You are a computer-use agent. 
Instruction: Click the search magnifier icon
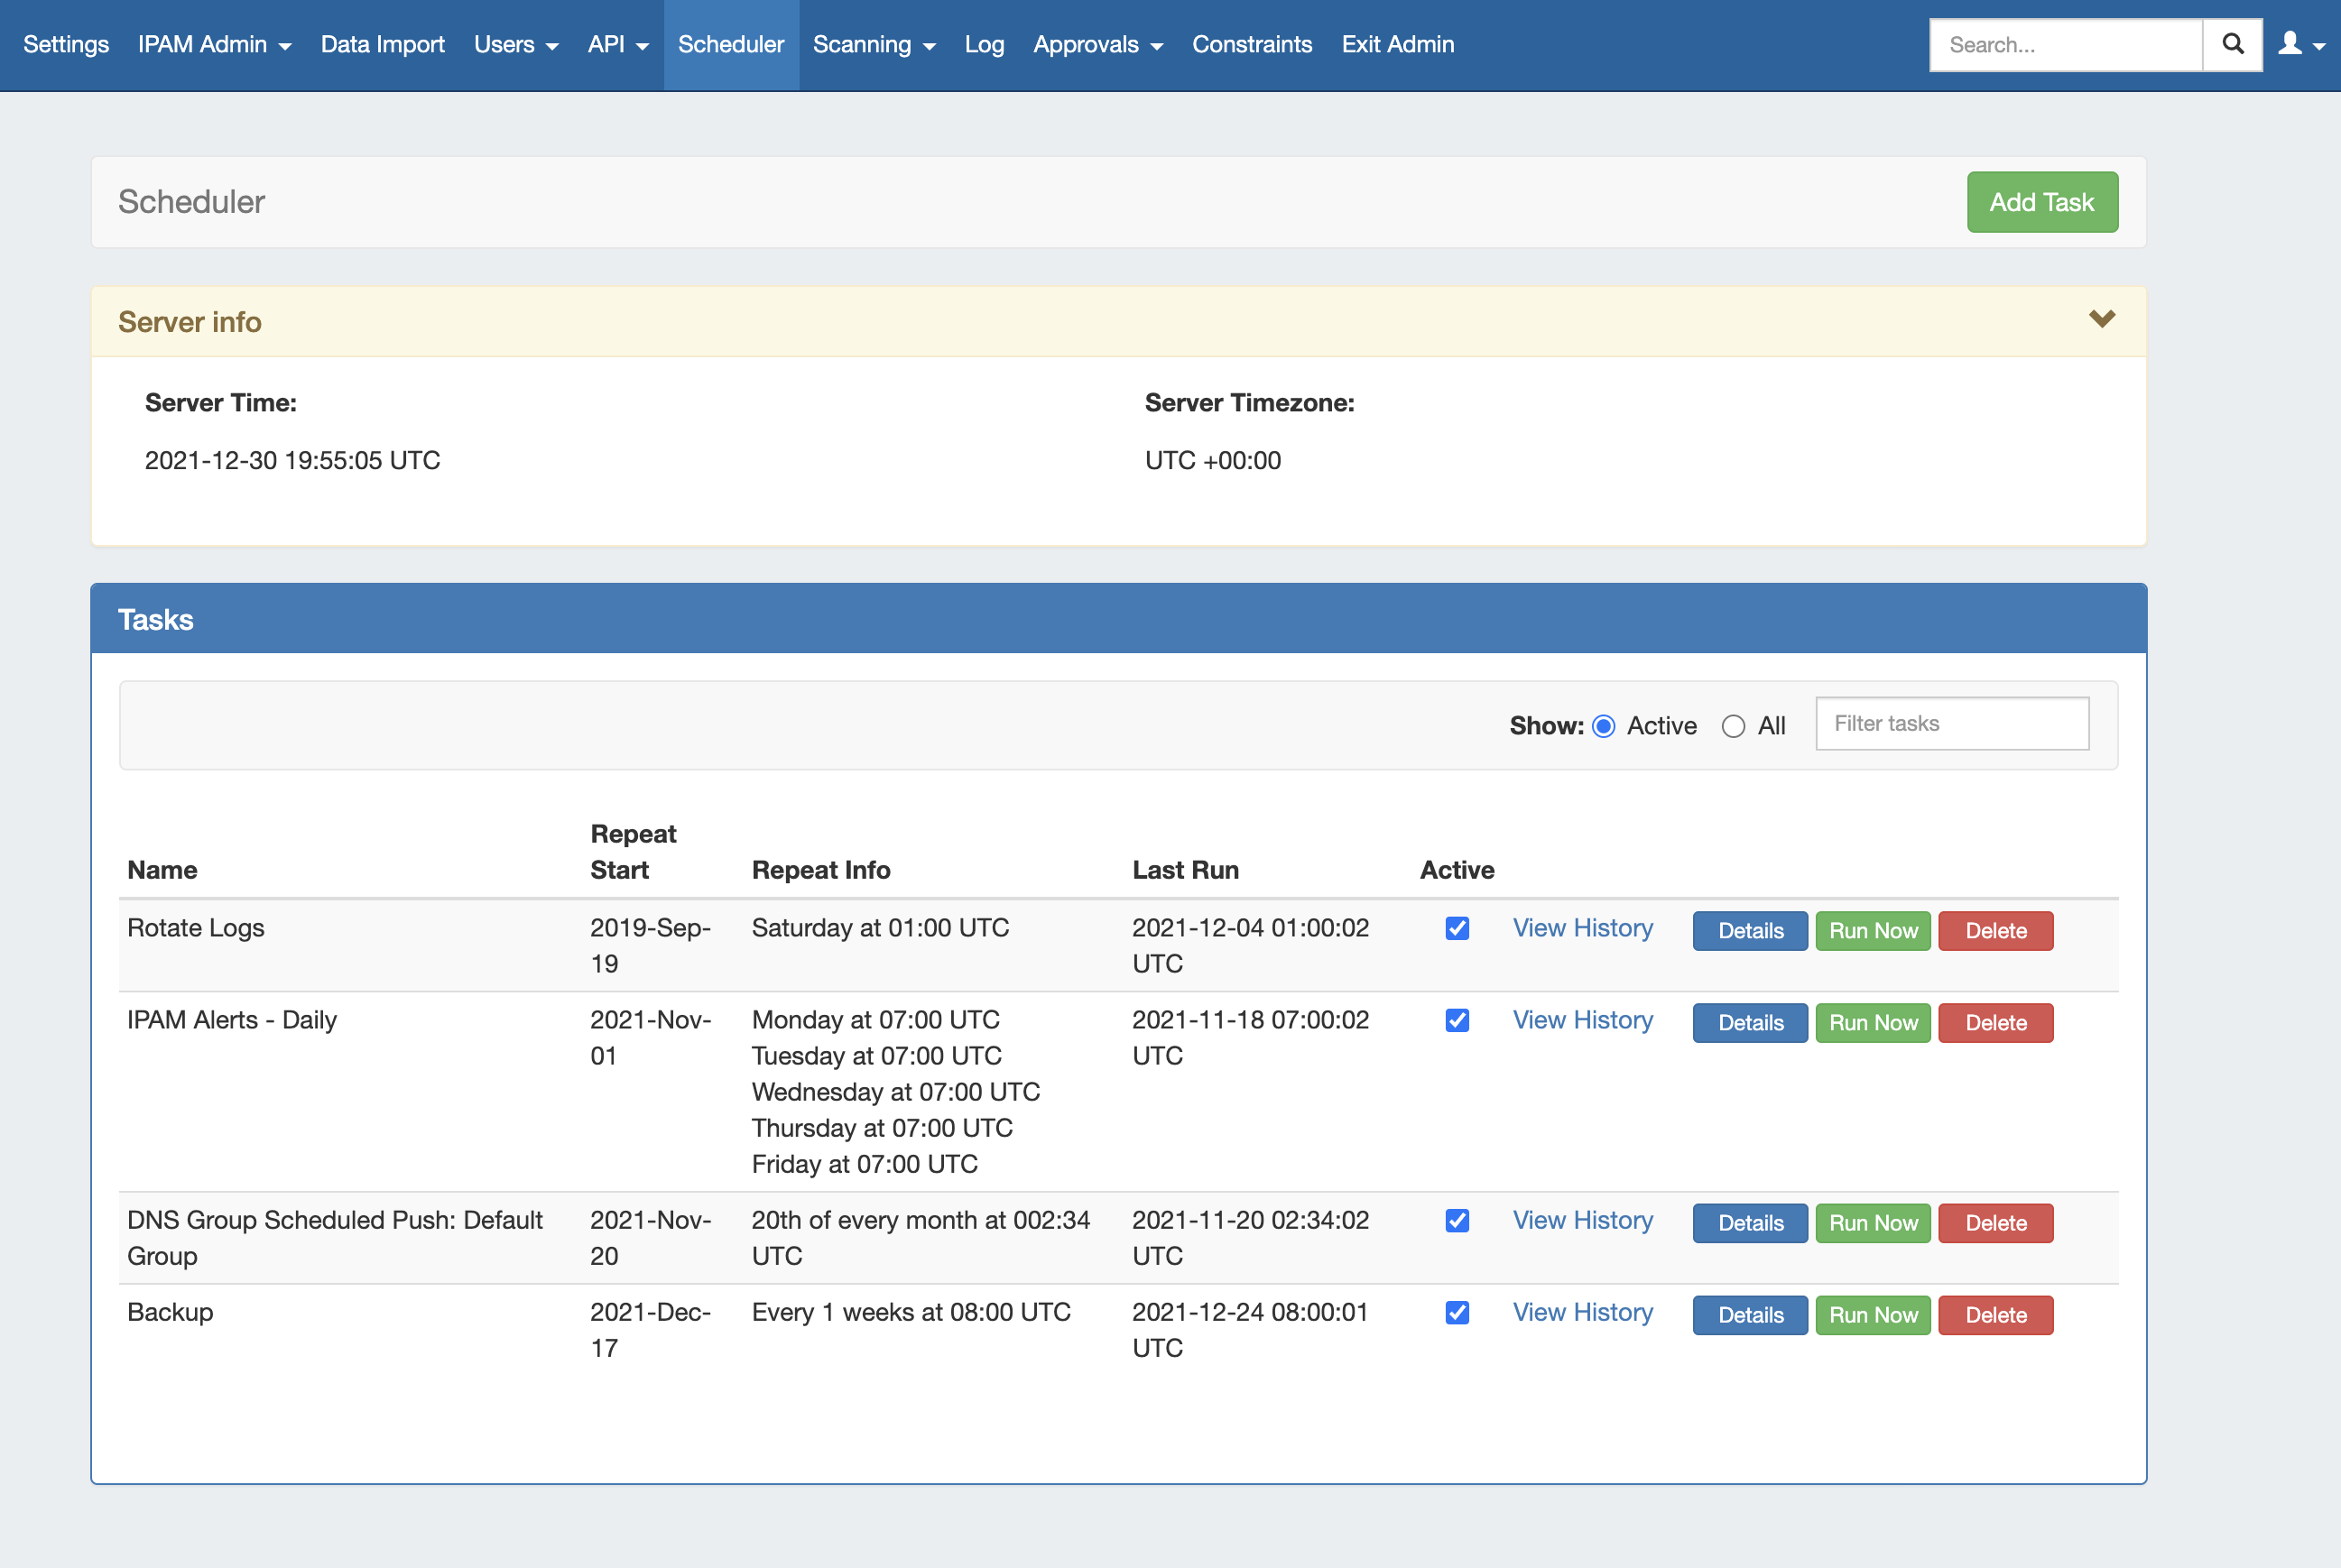[x=2232, y=45]
